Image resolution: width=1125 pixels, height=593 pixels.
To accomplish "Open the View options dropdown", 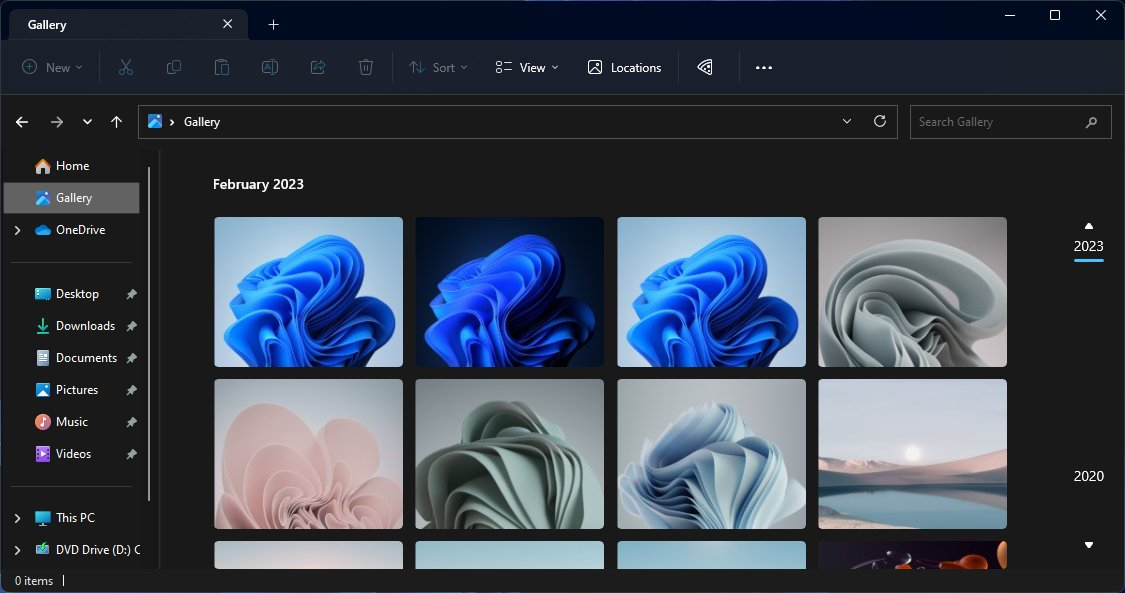I will coord(525,67).
